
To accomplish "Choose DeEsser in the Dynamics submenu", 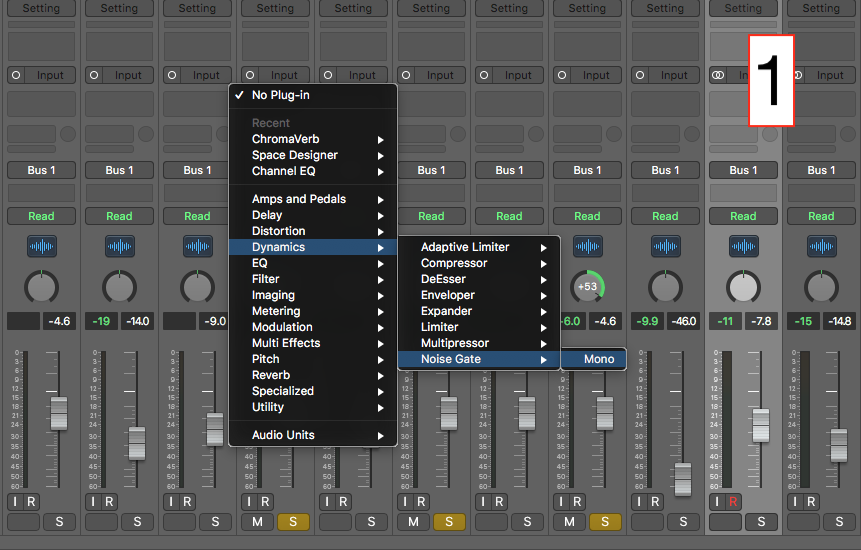I will pyautogui.click(x=479, y=279).
